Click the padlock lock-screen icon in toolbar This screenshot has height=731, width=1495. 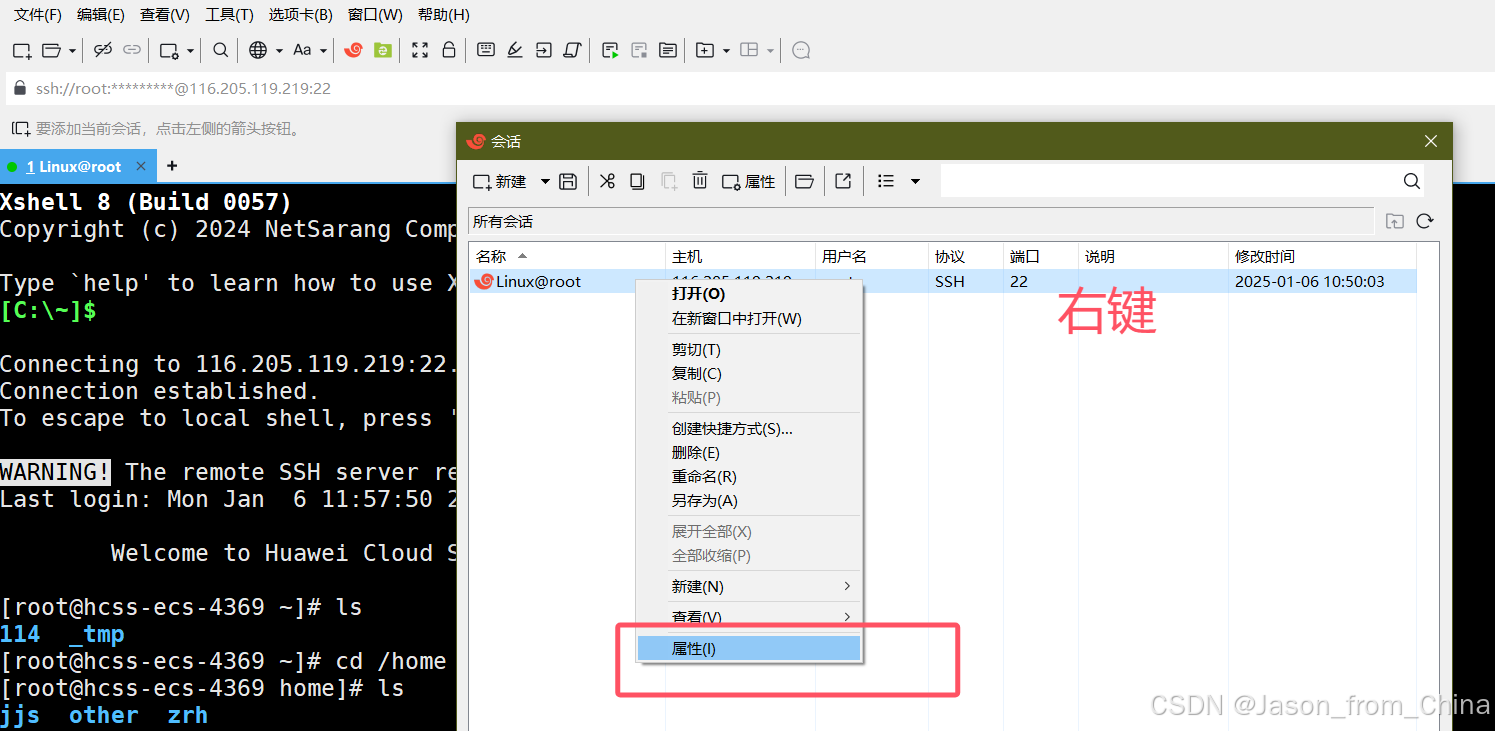click(449, 50)
